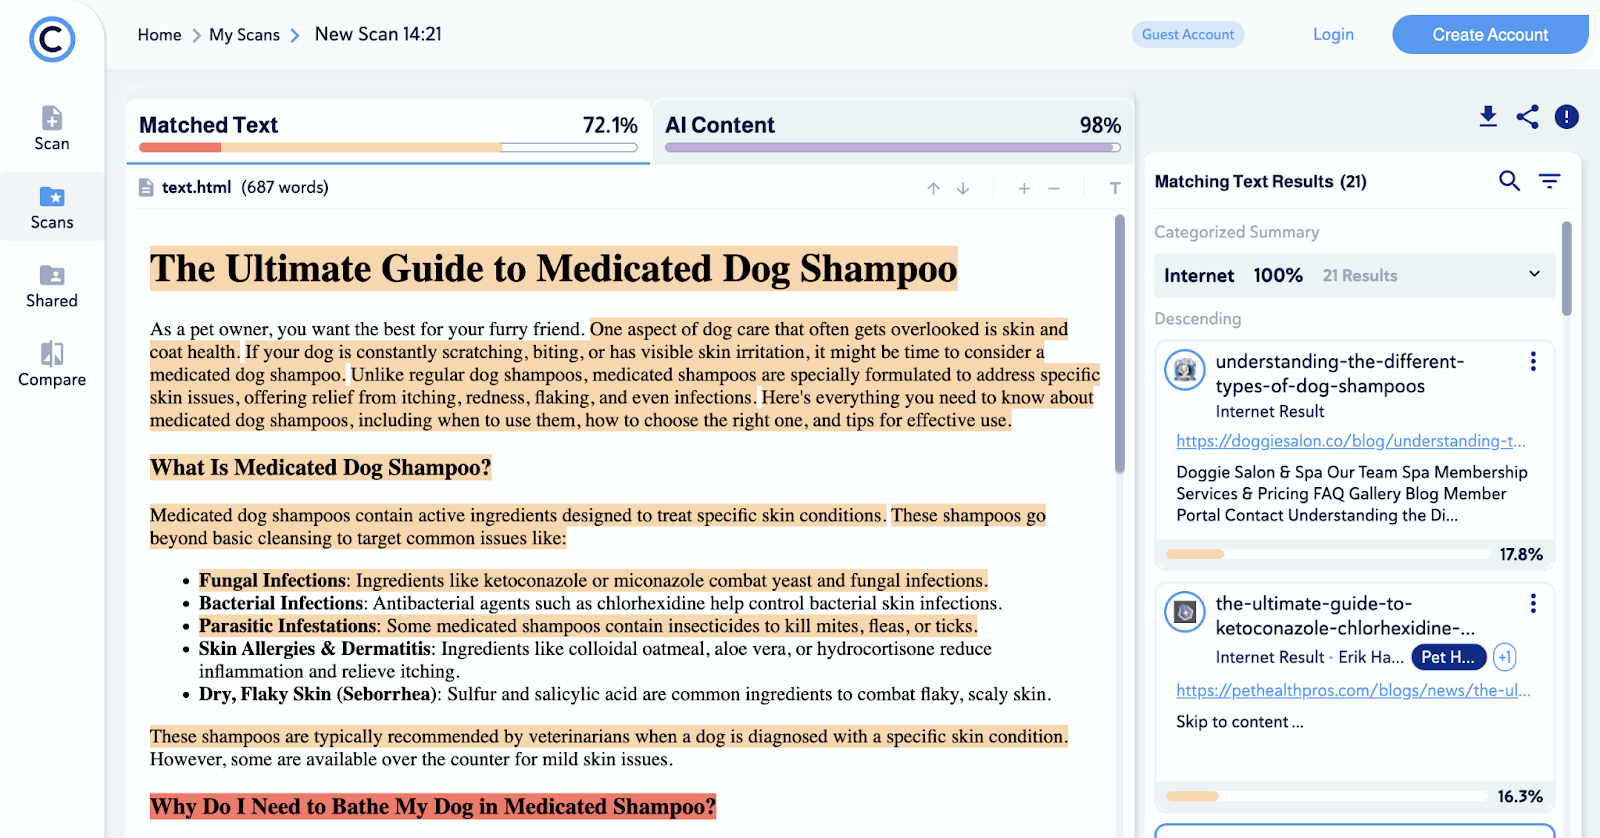Jump to previous match with up arrow
Screen dimensions: 1600x838
pyautogui.click(x=933, y=188)
